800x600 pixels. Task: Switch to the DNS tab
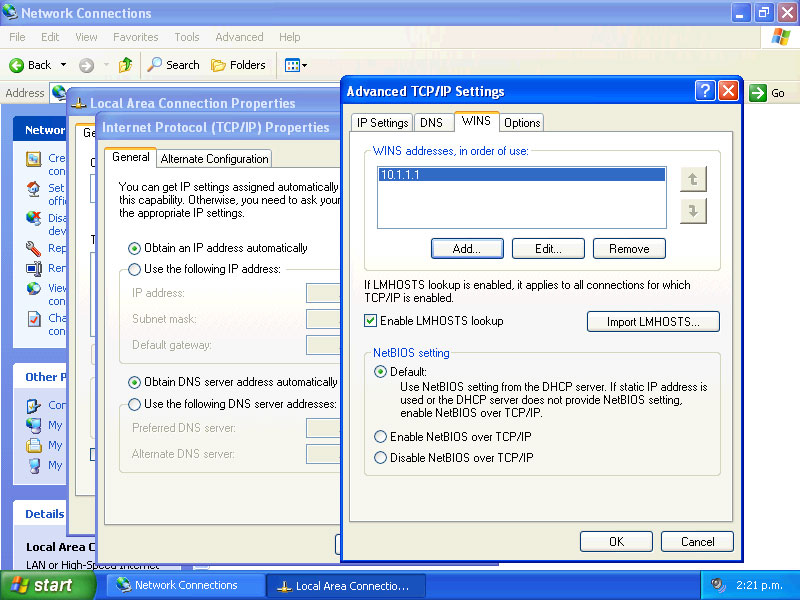(432, 123)
